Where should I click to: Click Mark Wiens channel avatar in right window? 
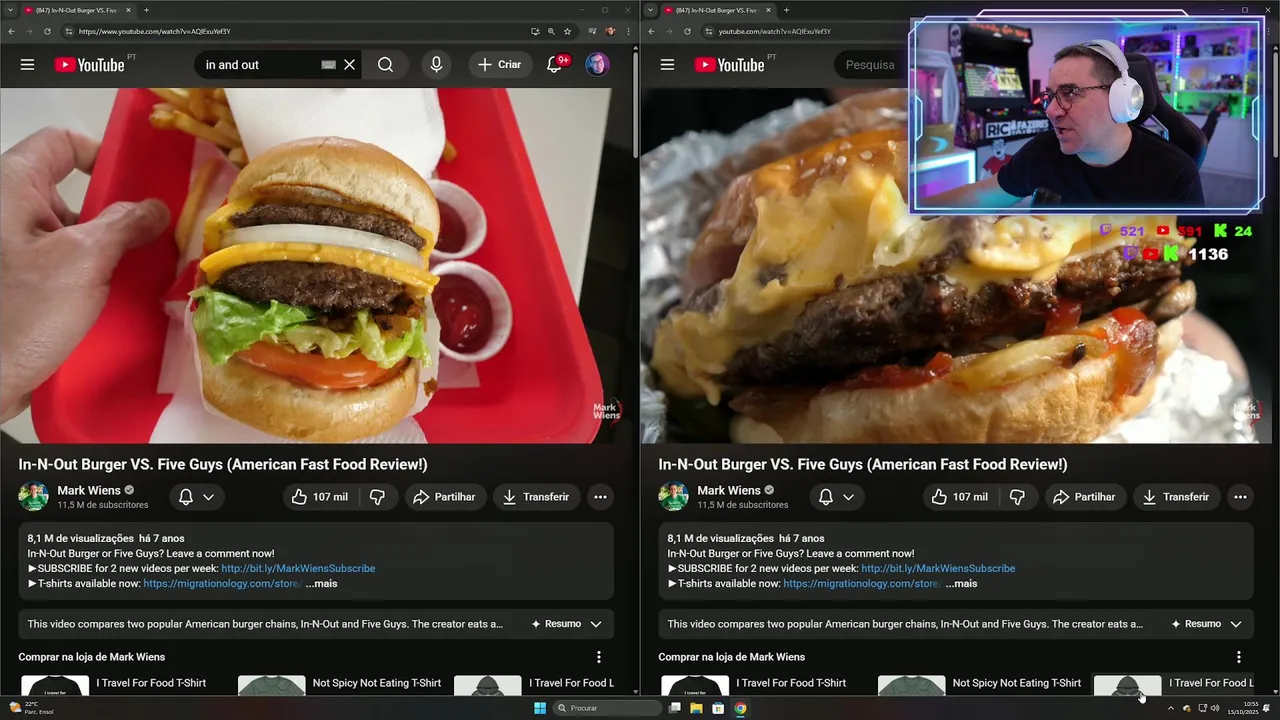point(673,497)
